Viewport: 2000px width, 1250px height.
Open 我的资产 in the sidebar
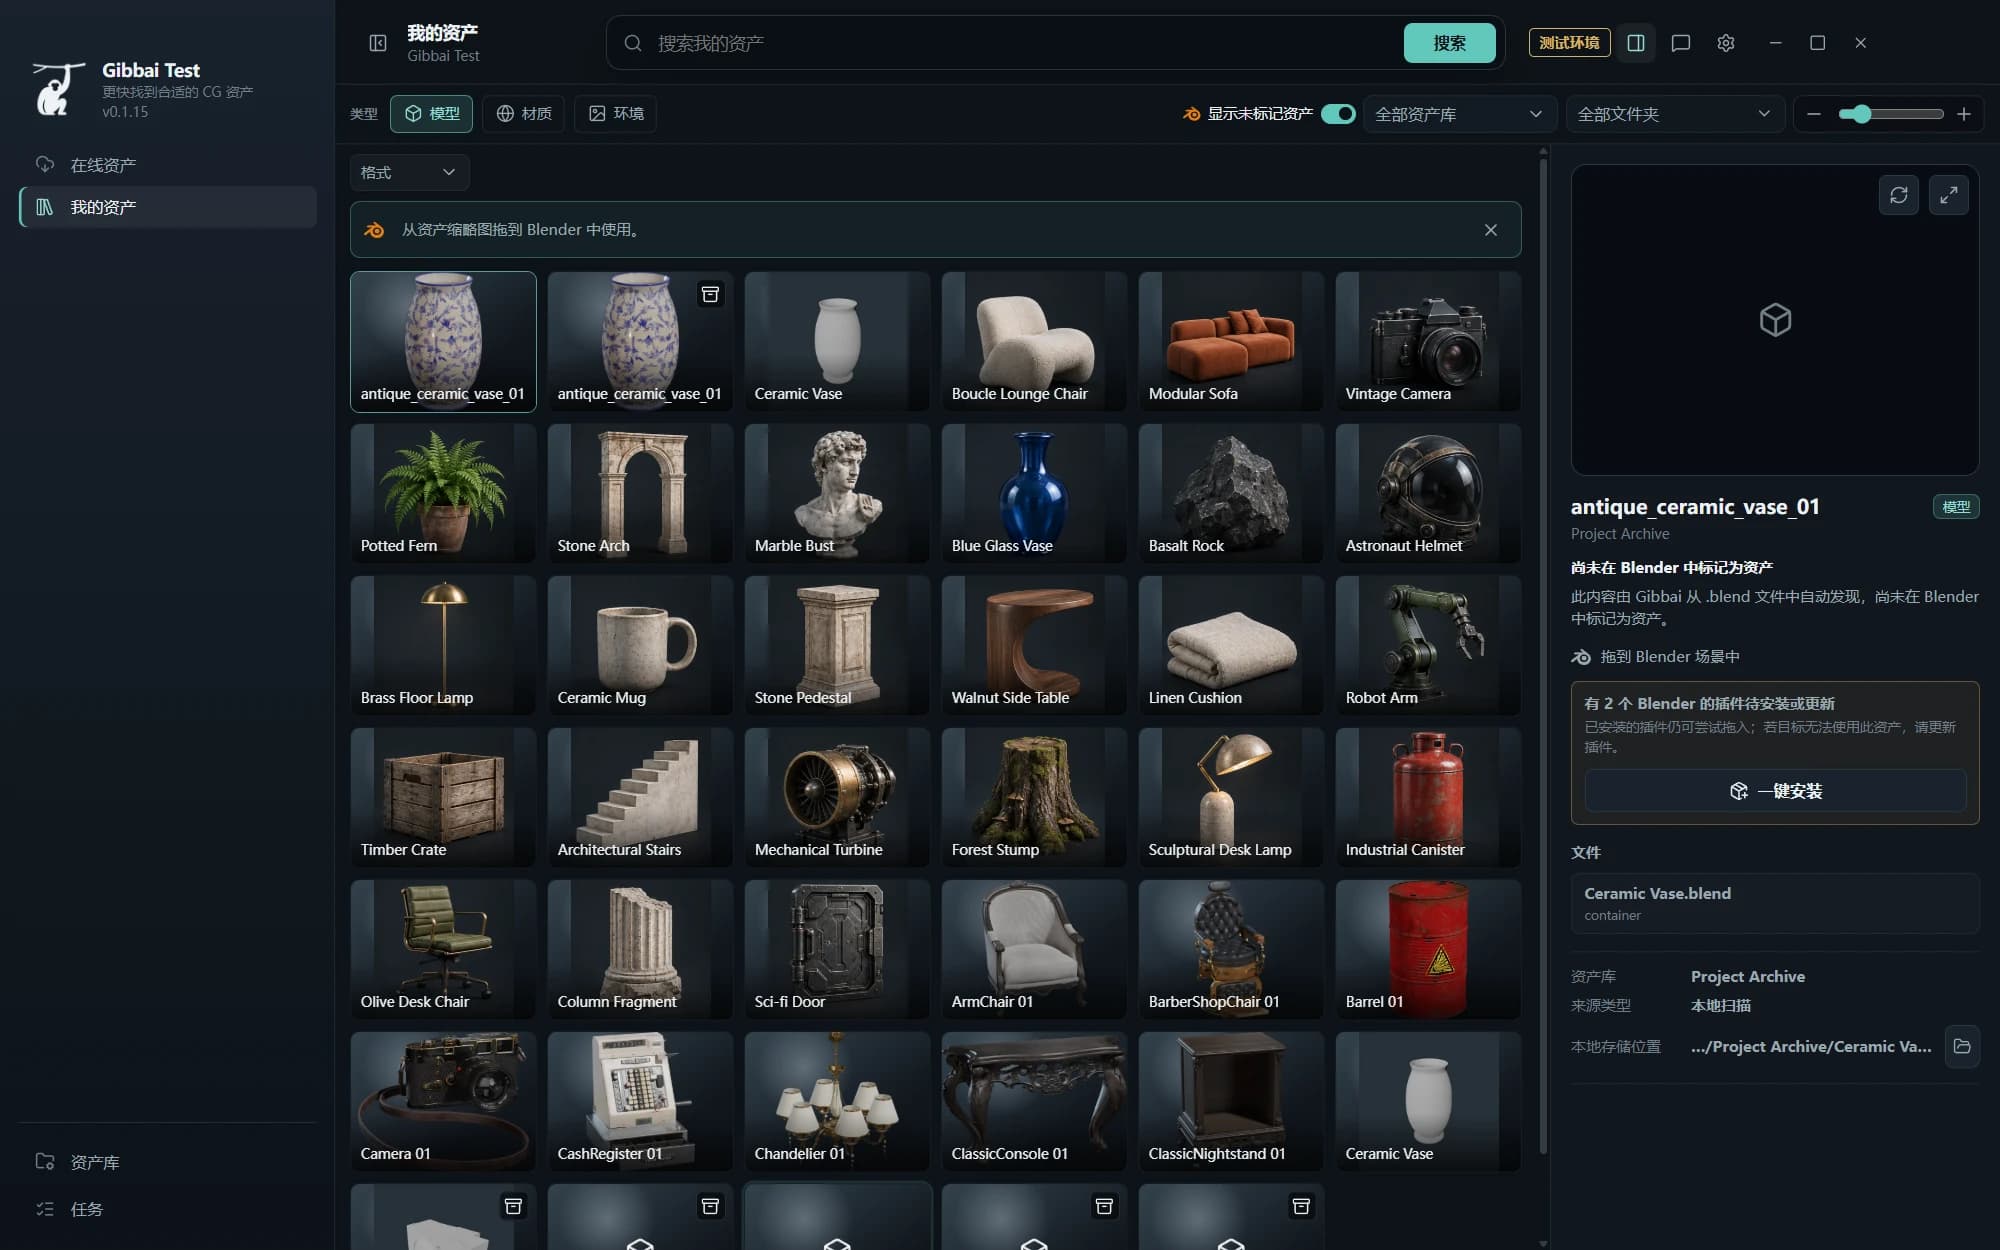point(168,207)
